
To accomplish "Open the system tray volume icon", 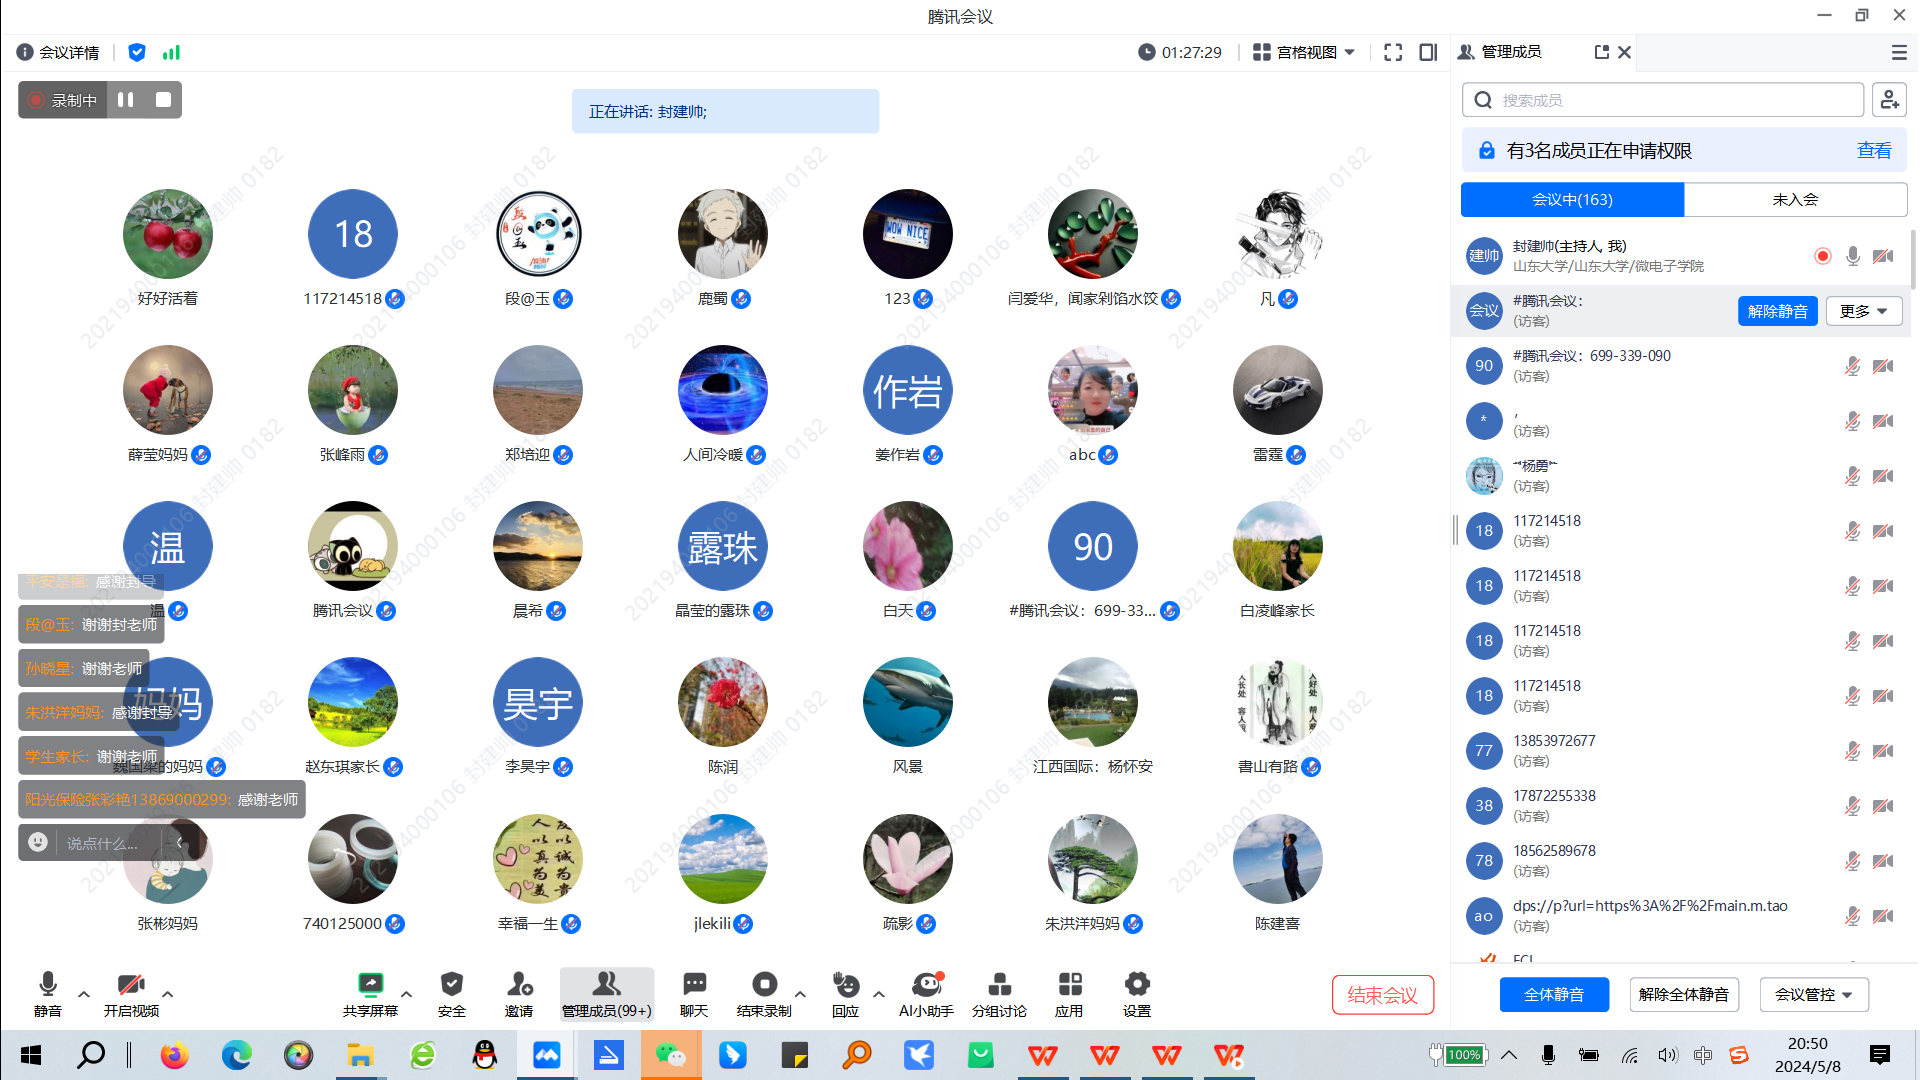I will tap(1666, 1055).
